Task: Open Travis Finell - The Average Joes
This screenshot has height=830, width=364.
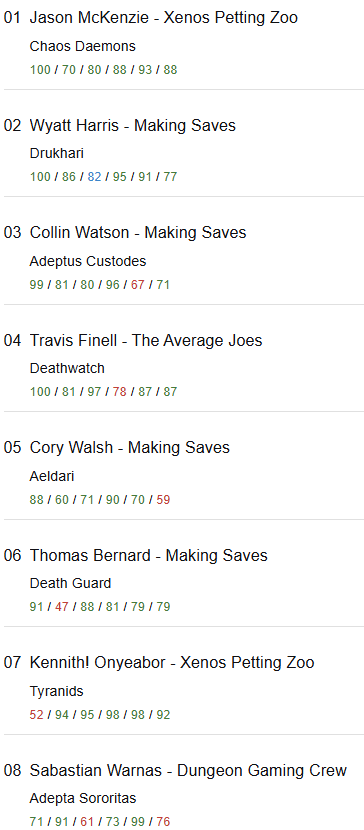Action: coord(146,340)
